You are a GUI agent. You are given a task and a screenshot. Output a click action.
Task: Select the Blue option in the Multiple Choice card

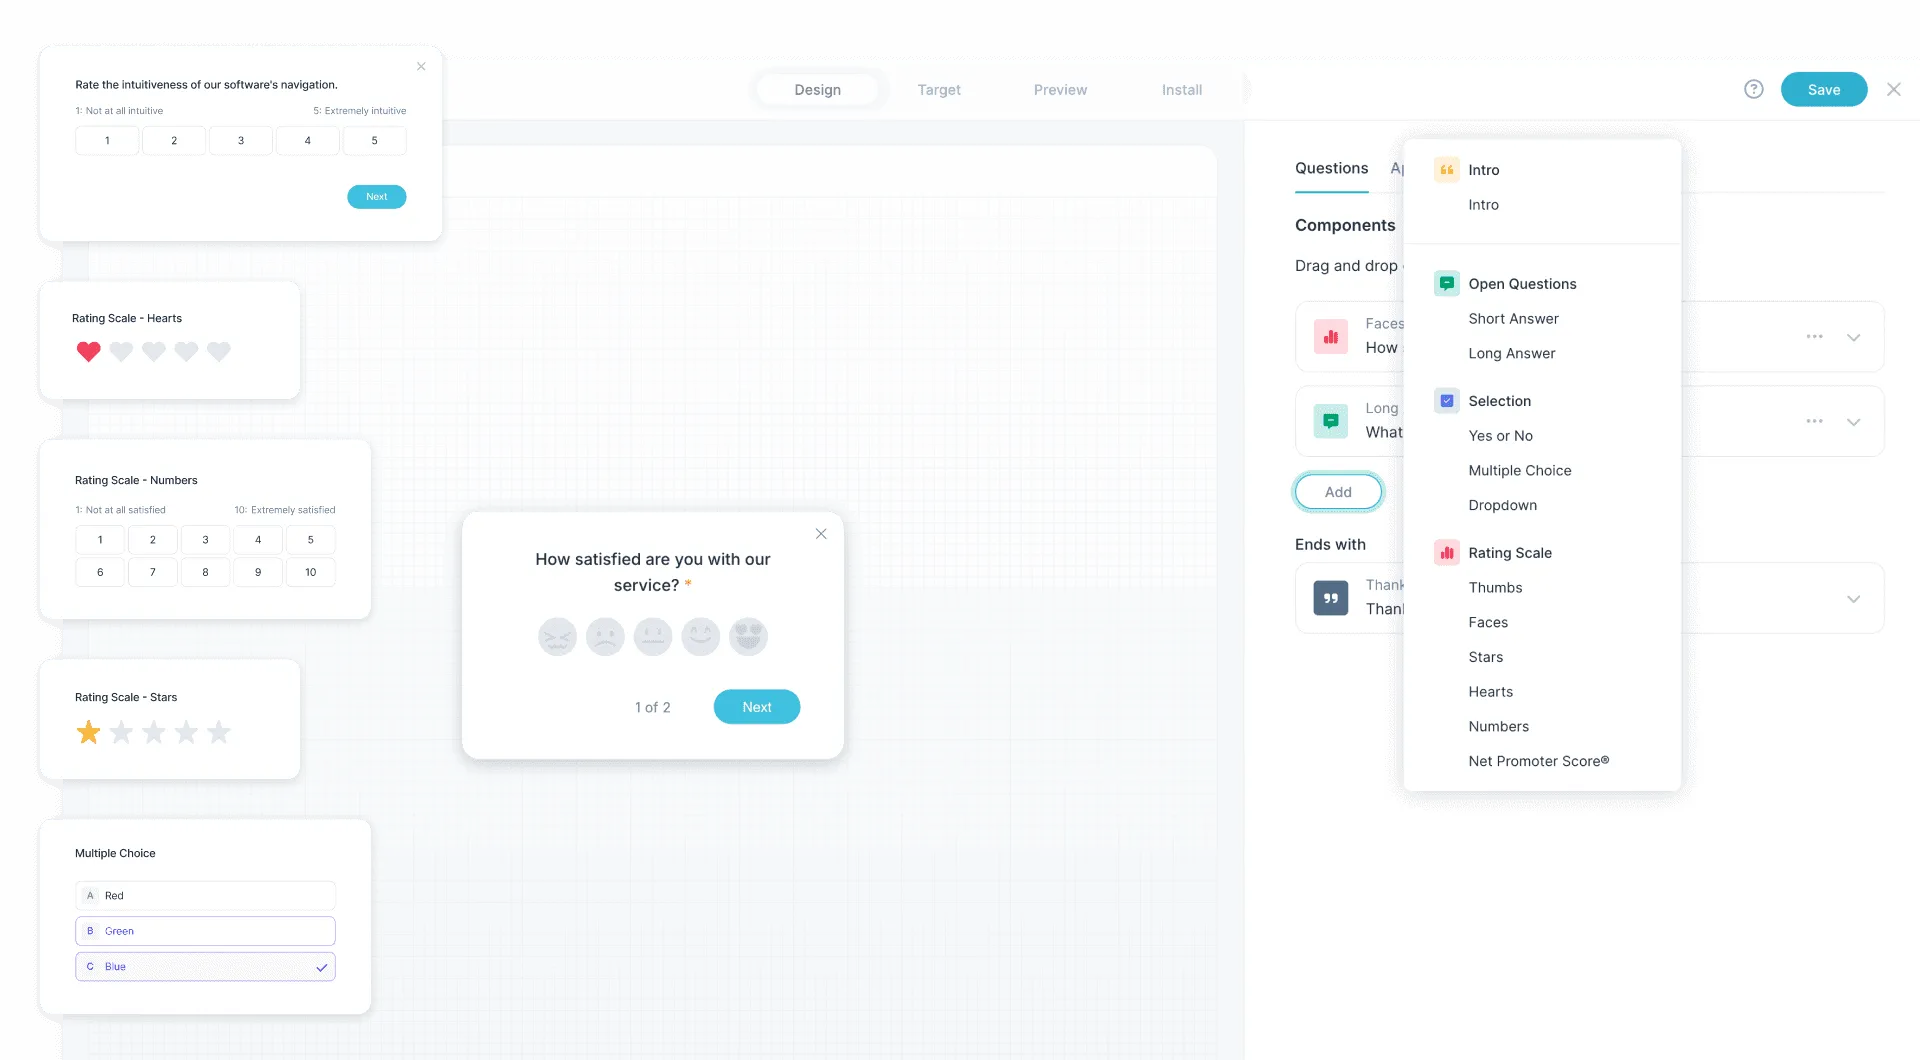coord(205,966)
